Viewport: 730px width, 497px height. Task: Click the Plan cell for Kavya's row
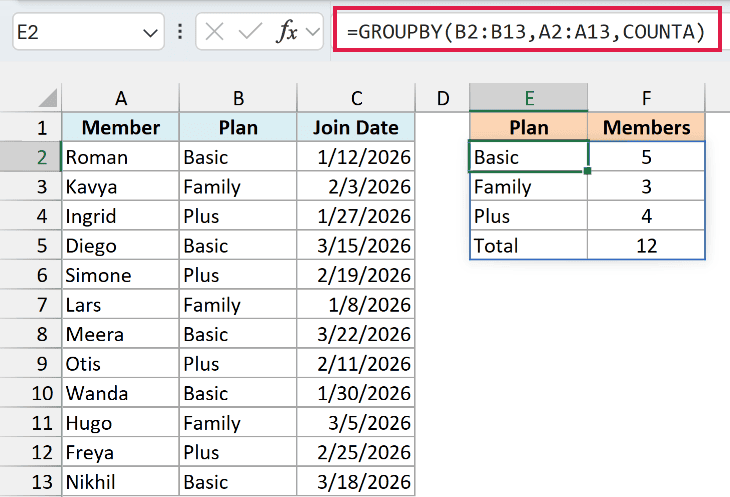[238, 186]
